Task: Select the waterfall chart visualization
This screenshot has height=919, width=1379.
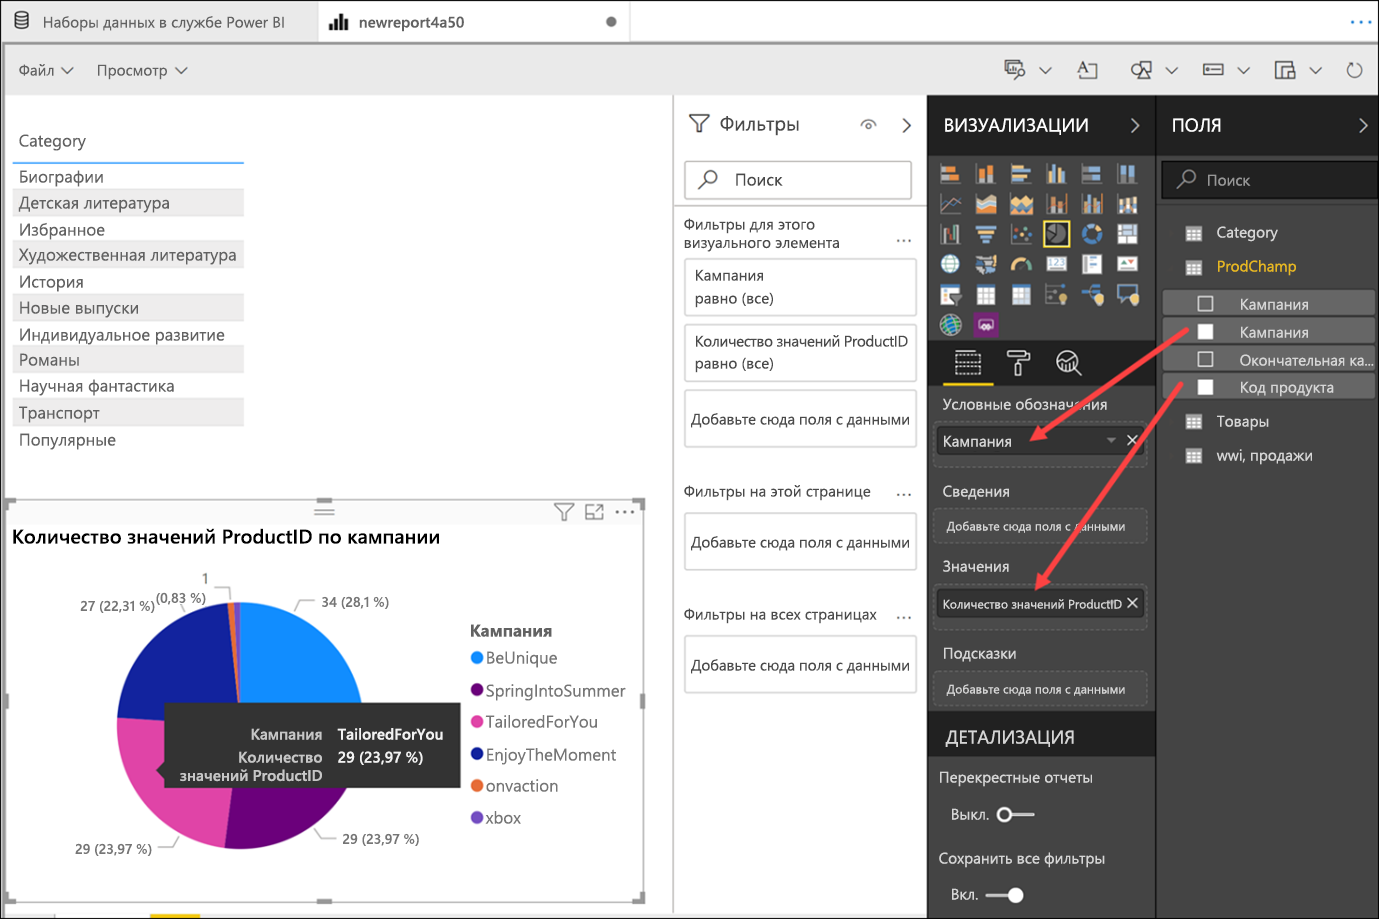Action: (x=950, y=234)
